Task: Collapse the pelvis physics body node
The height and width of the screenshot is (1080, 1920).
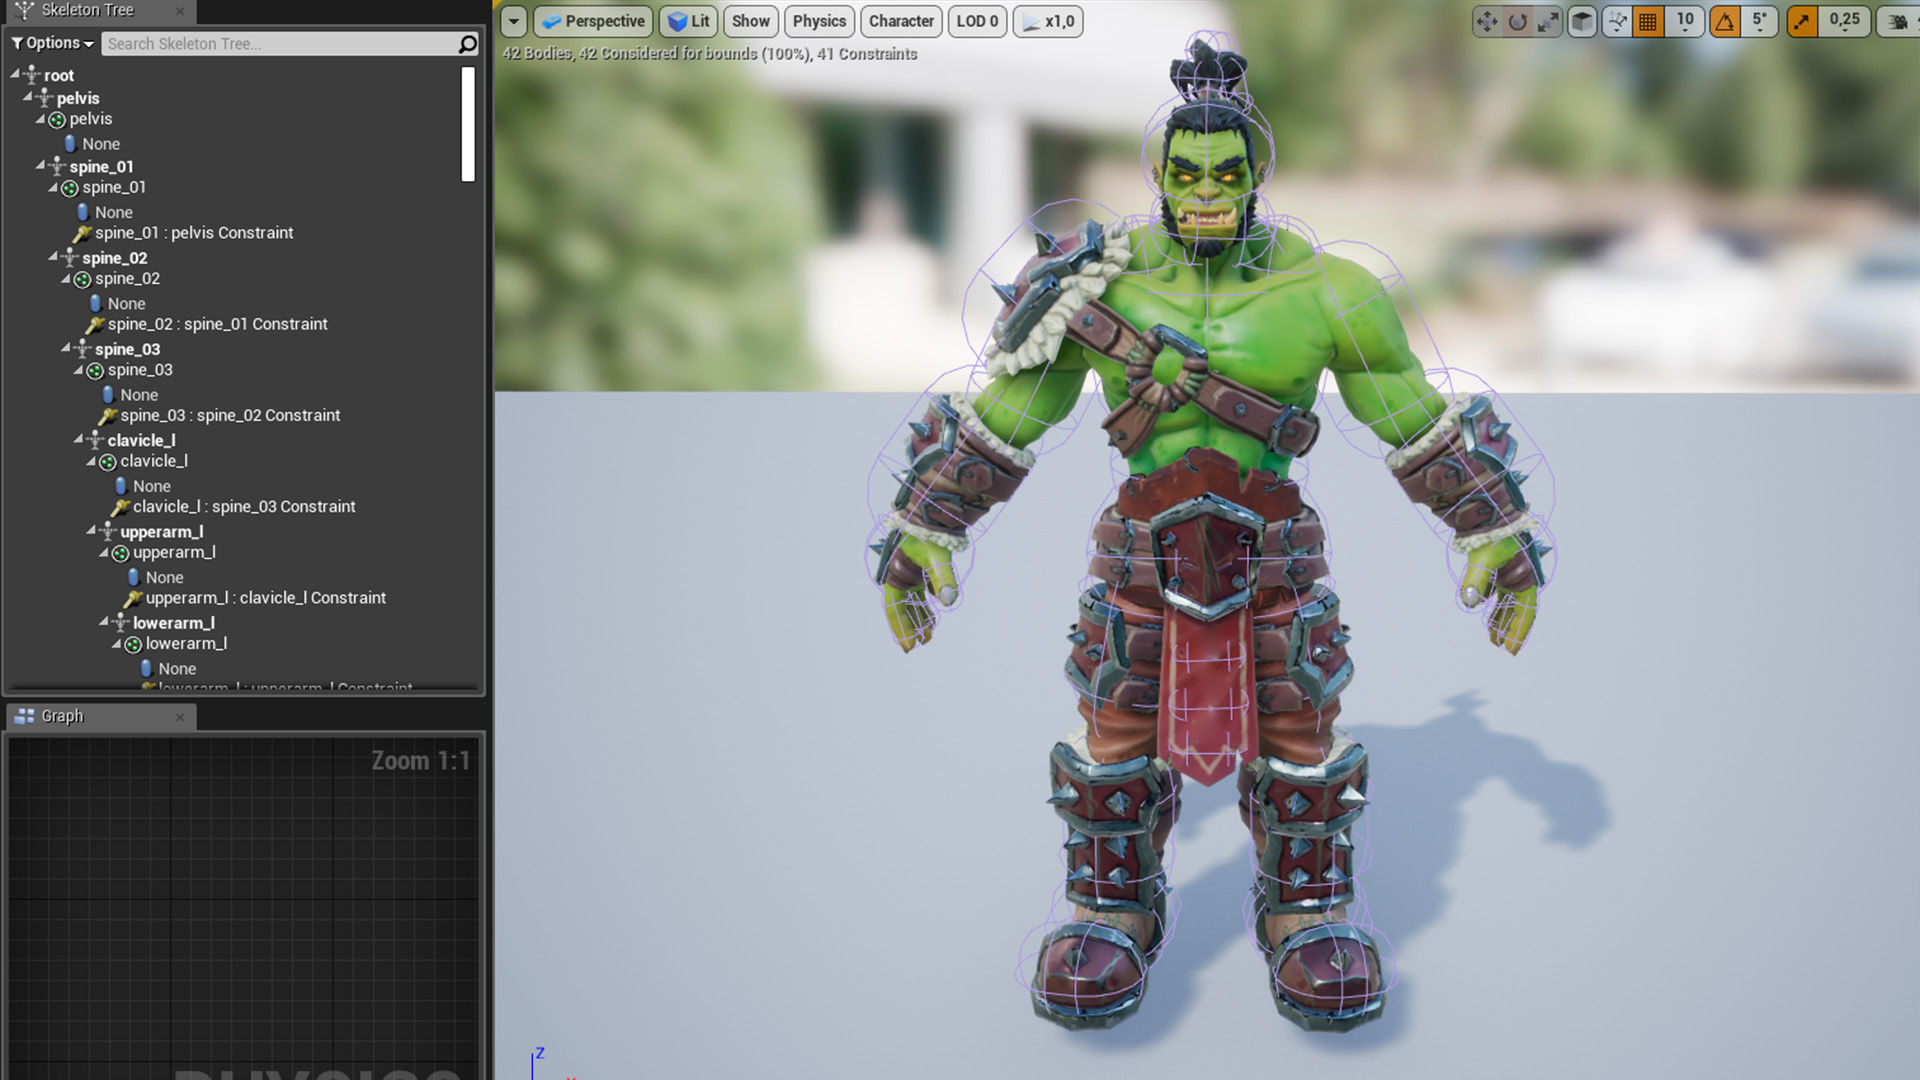Action: tap(41, 119)
